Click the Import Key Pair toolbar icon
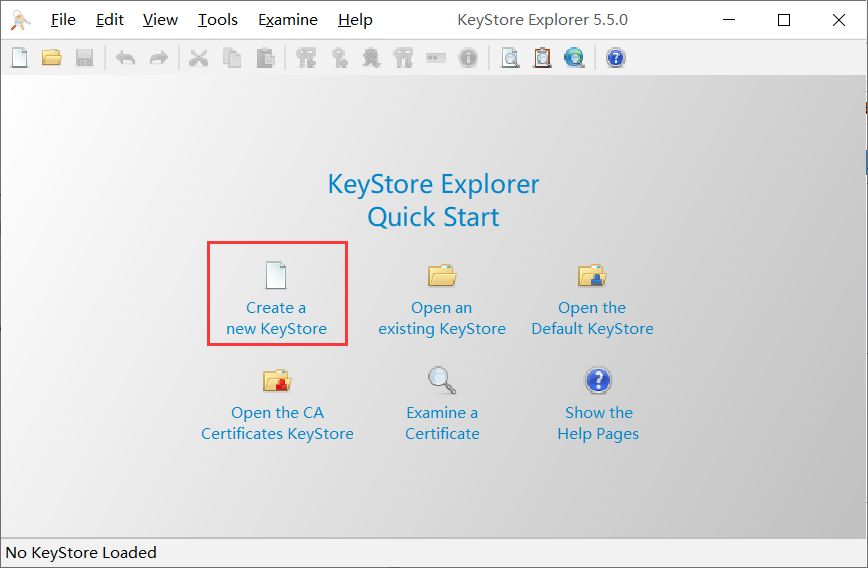The height and width of the screenshot is (568, 868). 403,58
